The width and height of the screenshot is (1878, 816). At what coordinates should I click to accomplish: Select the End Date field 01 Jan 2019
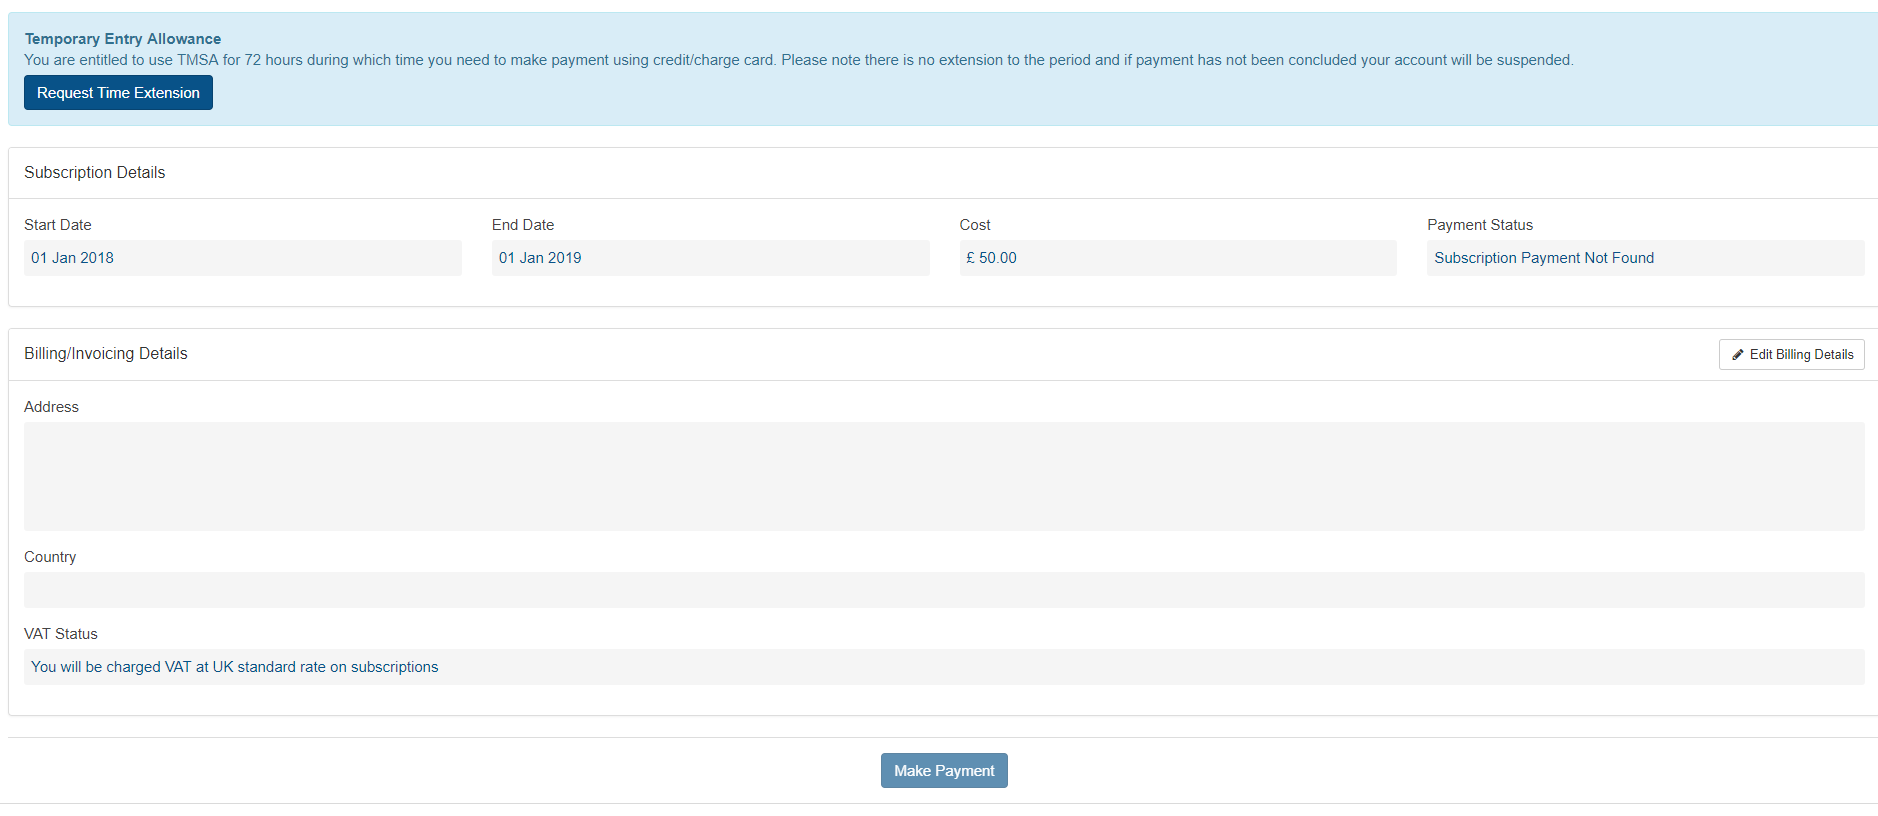click(710, 258)
